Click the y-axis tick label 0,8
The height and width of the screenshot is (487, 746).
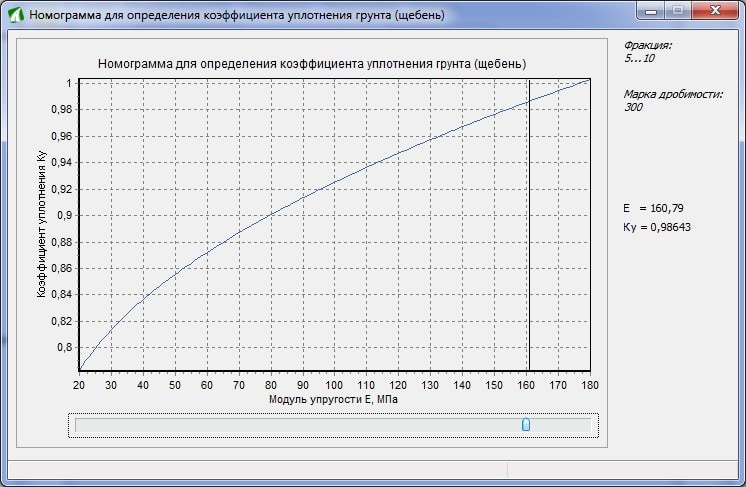pos(65,347)
